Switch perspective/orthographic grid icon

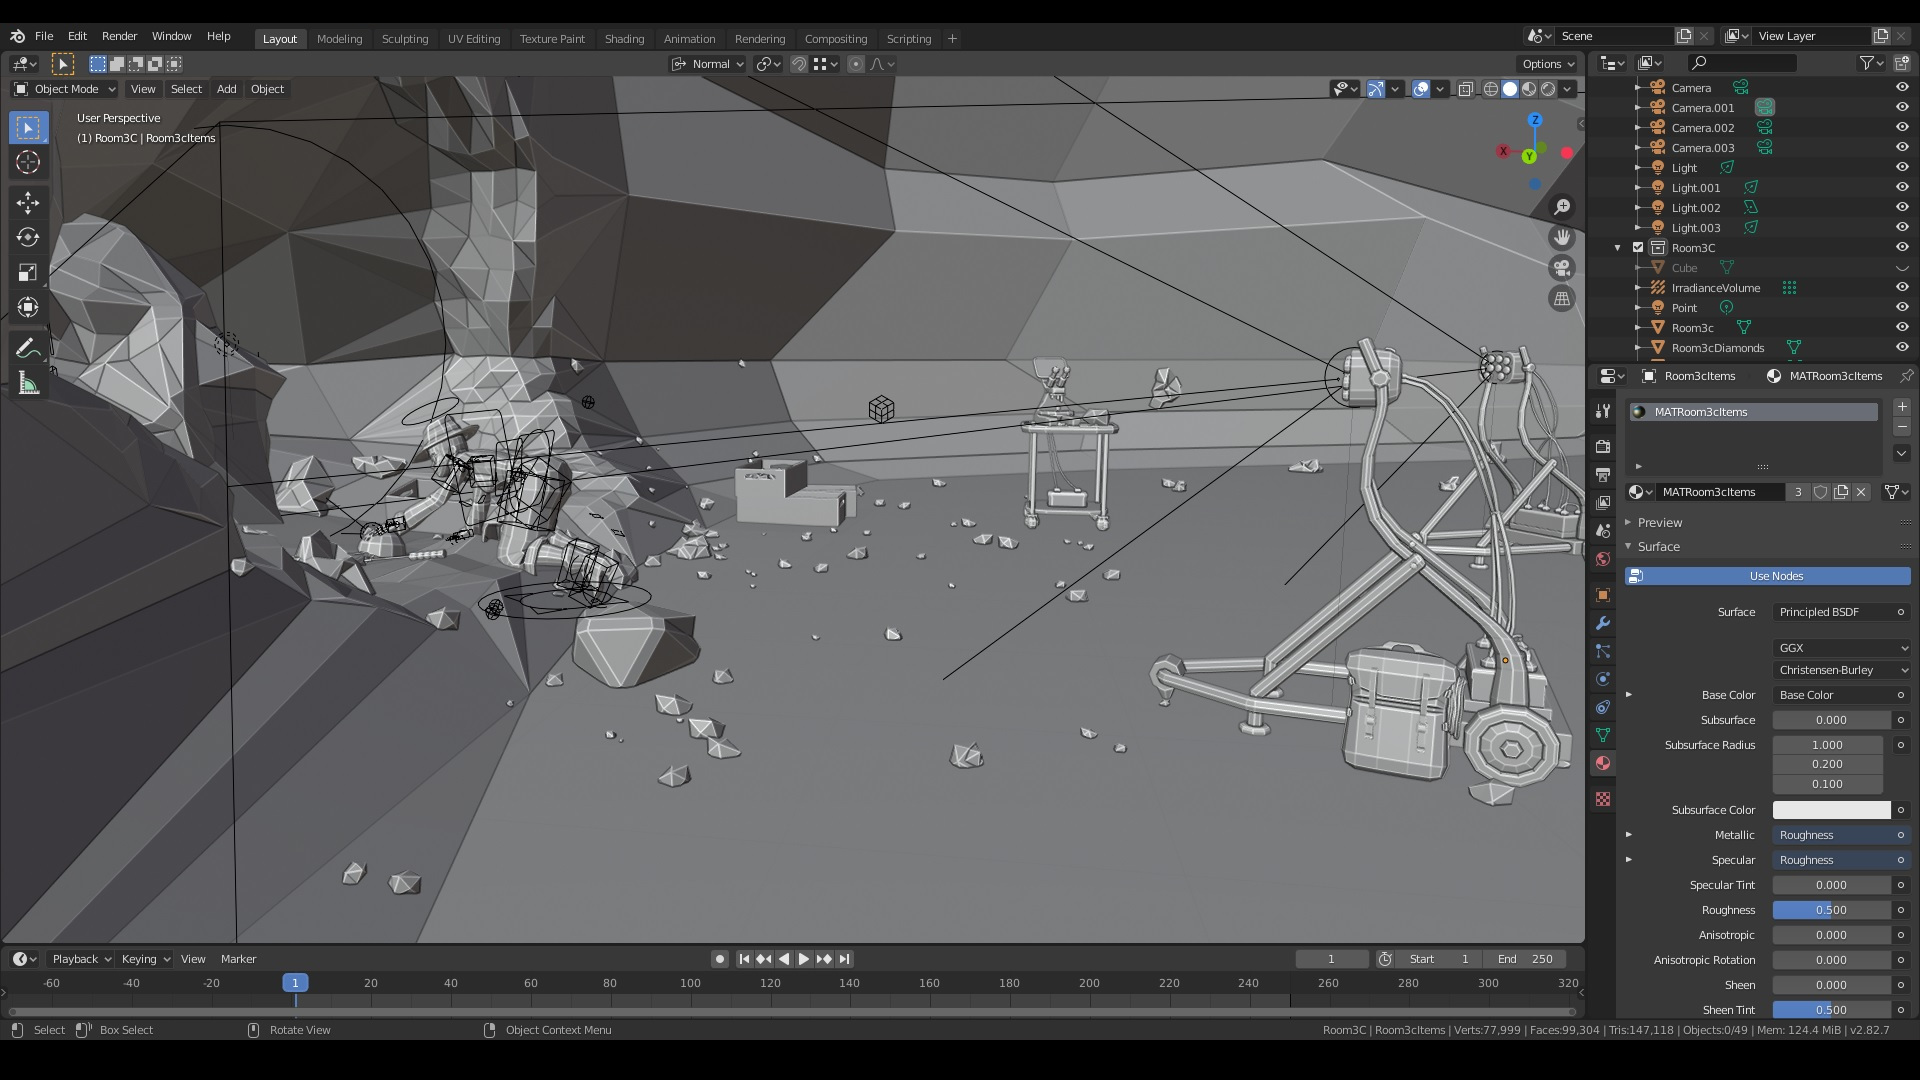tap(1562, 299)
